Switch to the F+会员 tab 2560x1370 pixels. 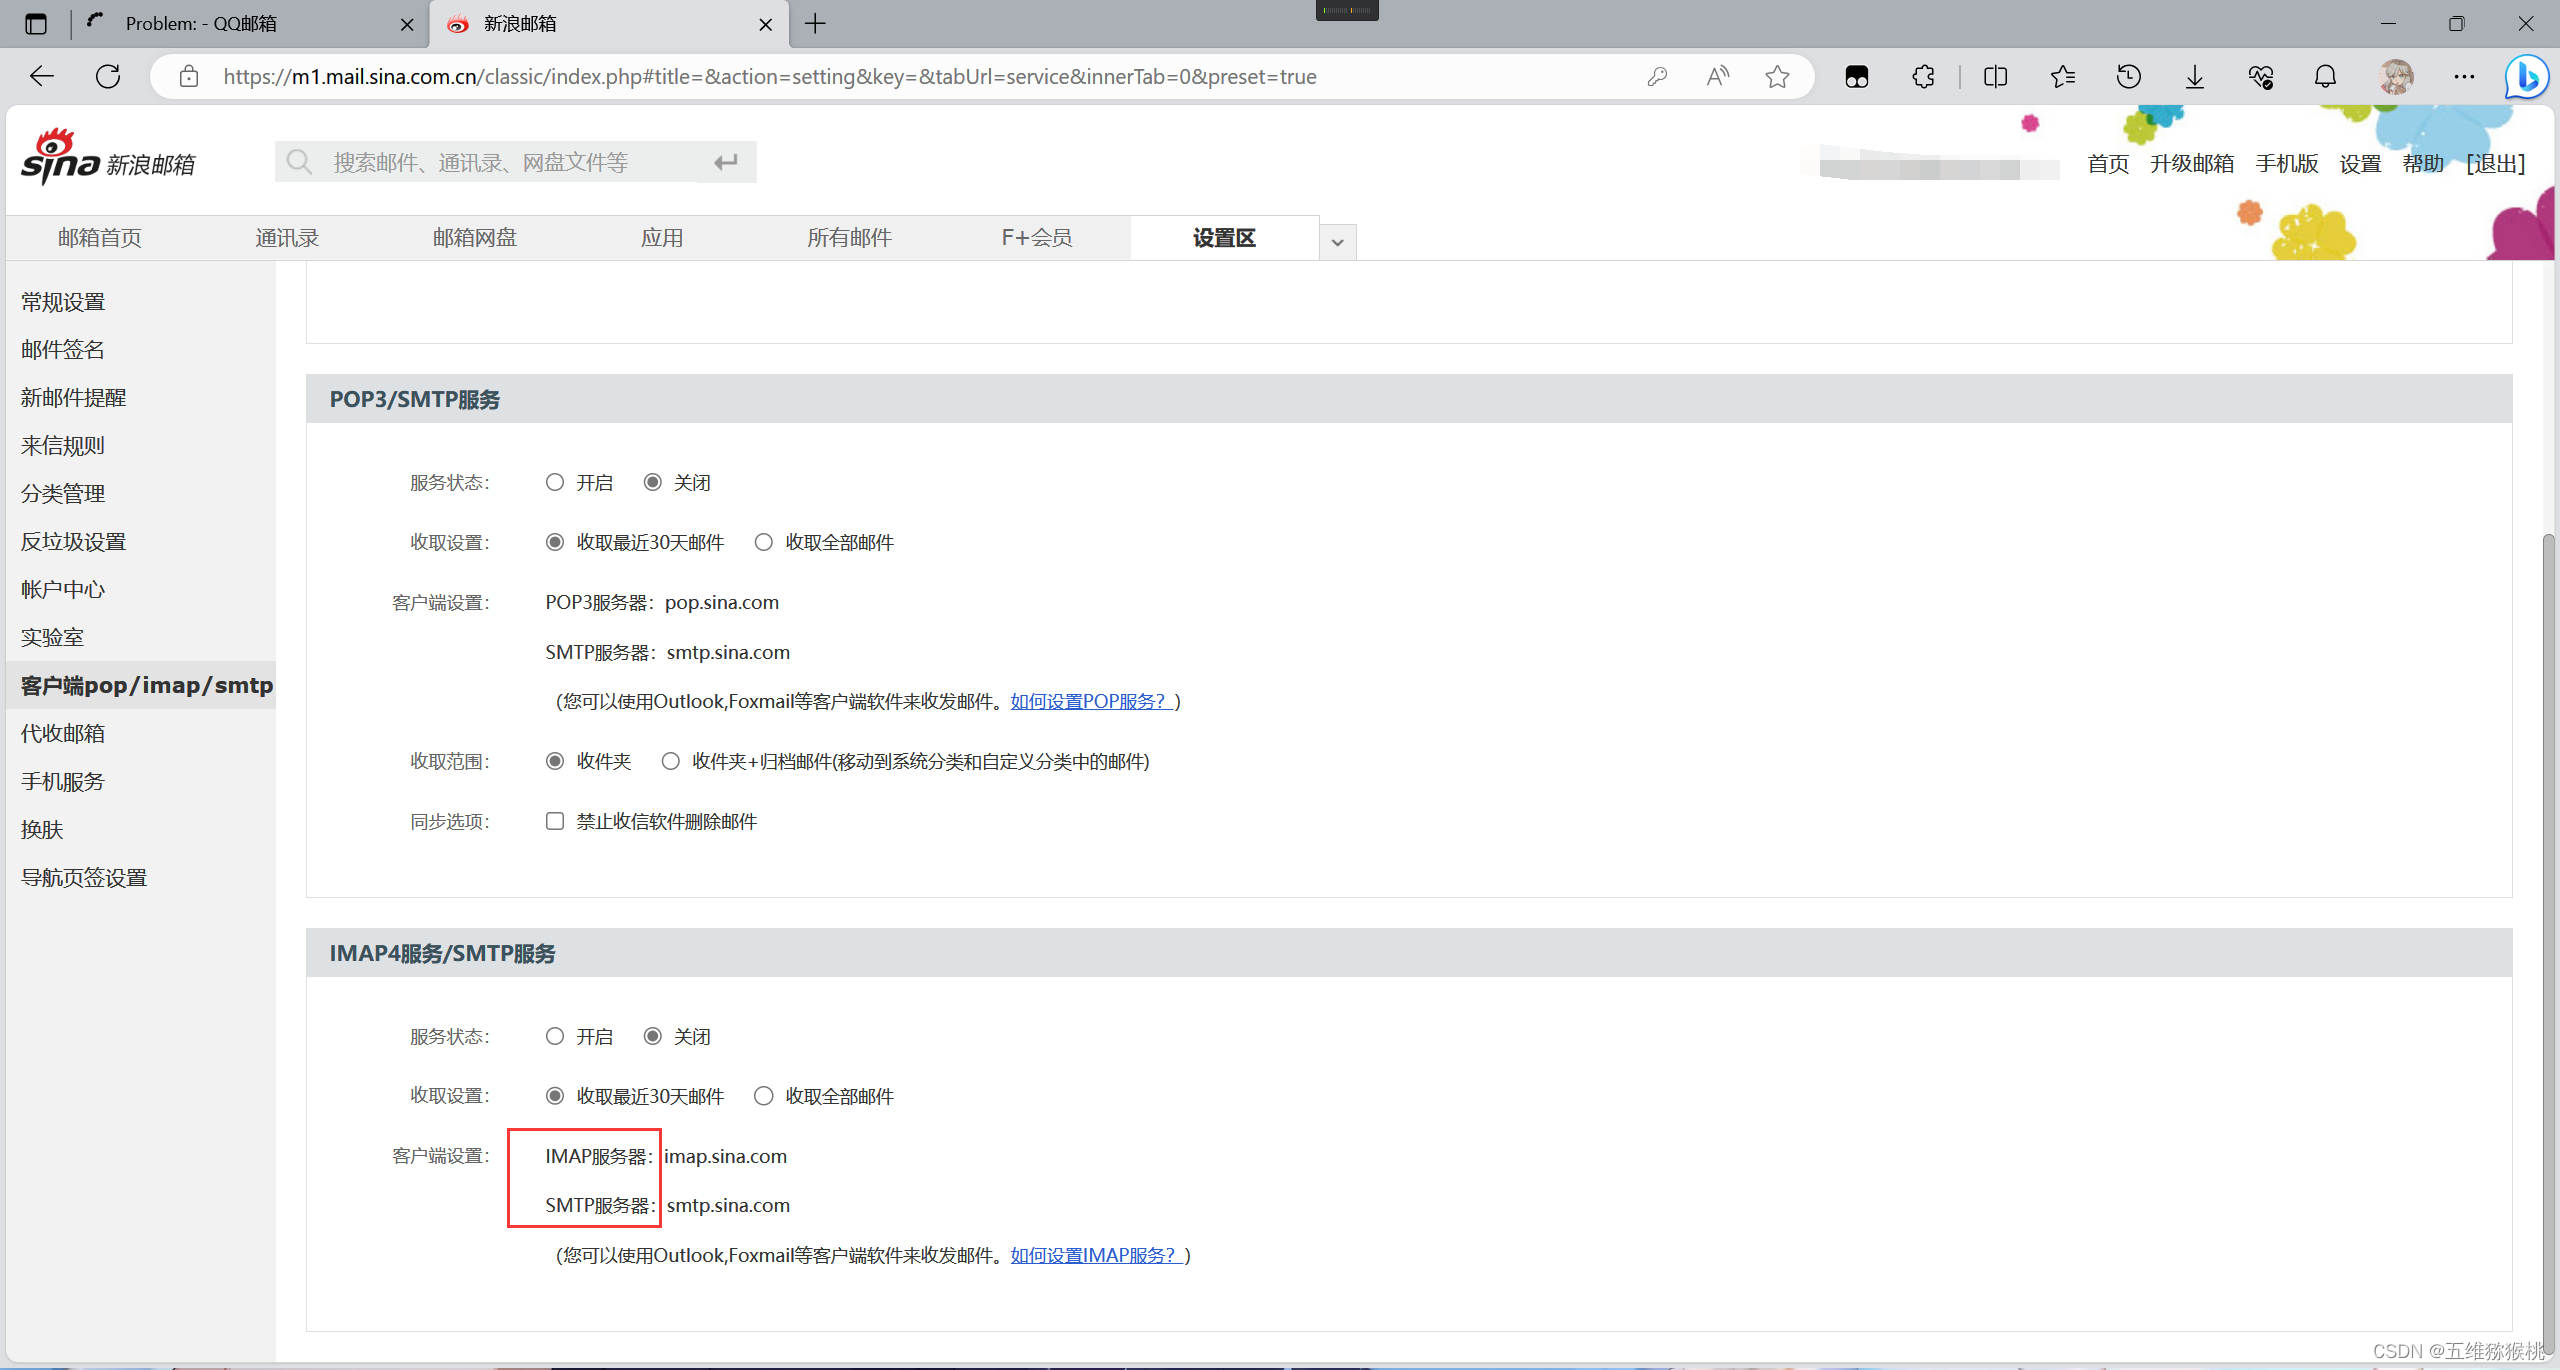click(x=1037, y=238)
